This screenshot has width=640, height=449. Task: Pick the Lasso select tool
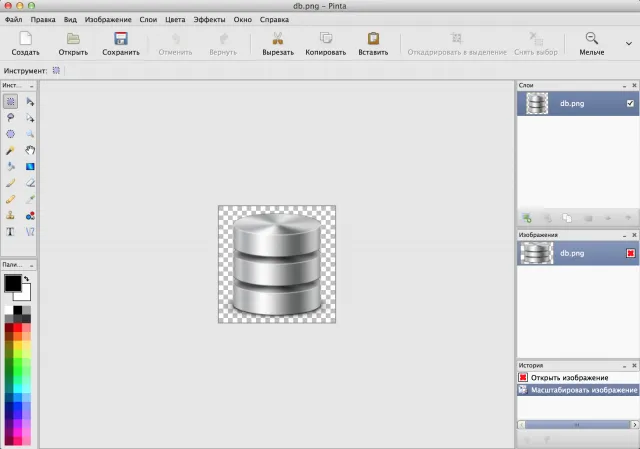pos(10,118)
